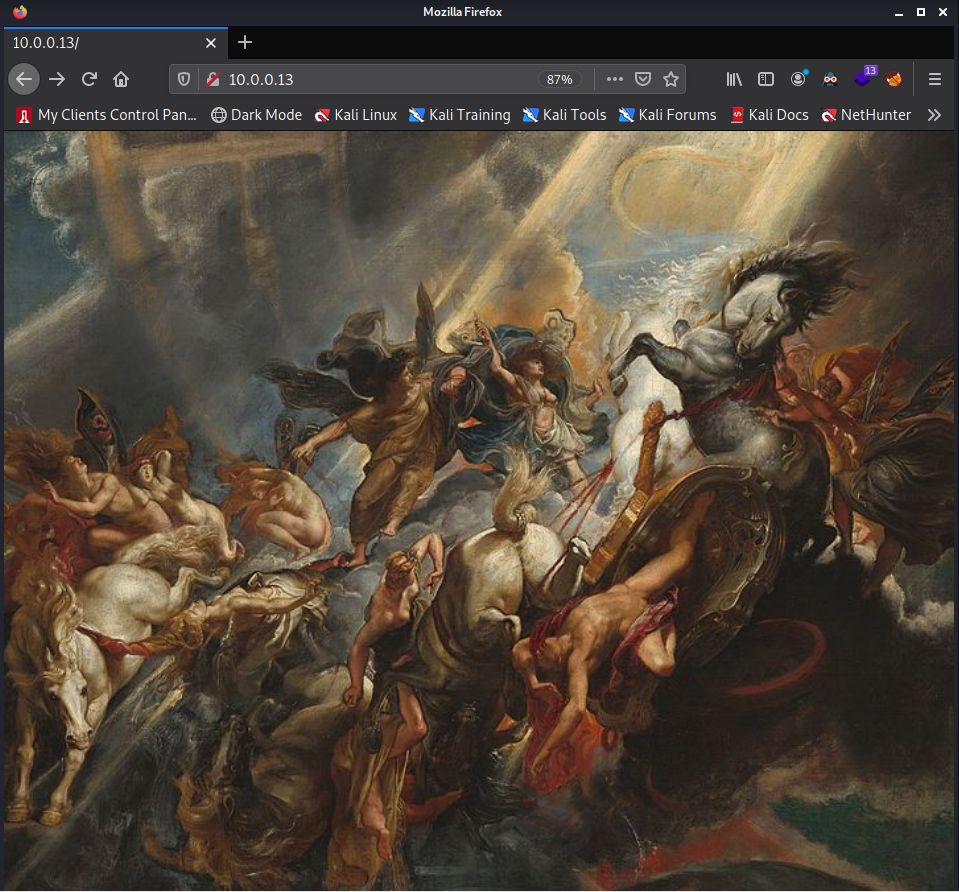Maximize the Firefox window

tap(920, 12)
